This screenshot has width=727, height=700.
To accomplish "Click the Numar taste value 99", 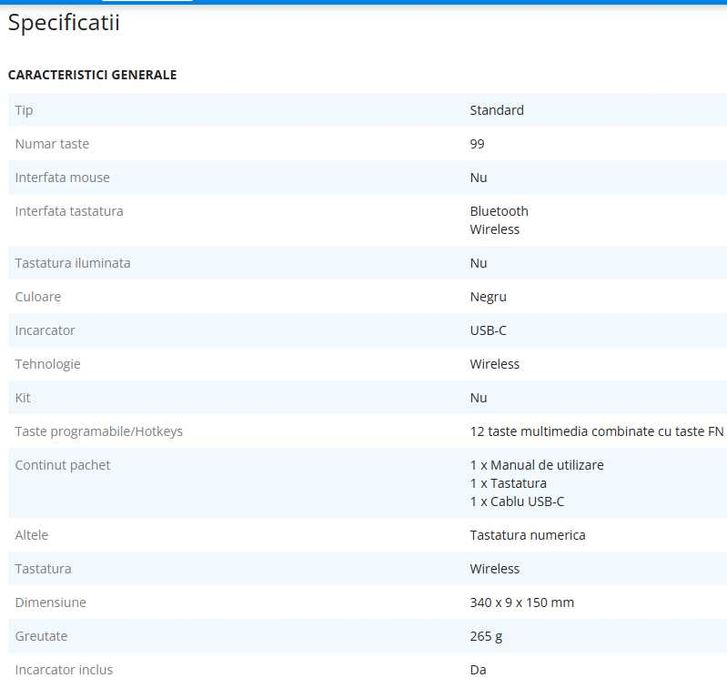I will pyautogui.click(x=477, y=144).
